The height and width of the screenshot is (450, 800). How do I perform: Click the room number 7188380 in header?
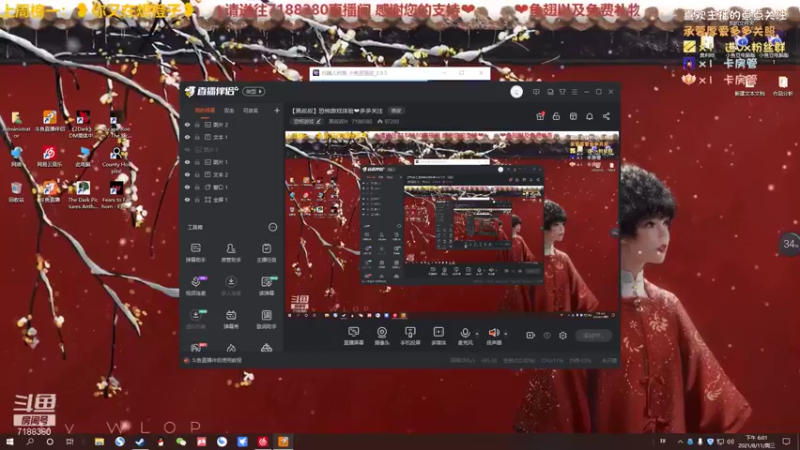coord(361,121)
